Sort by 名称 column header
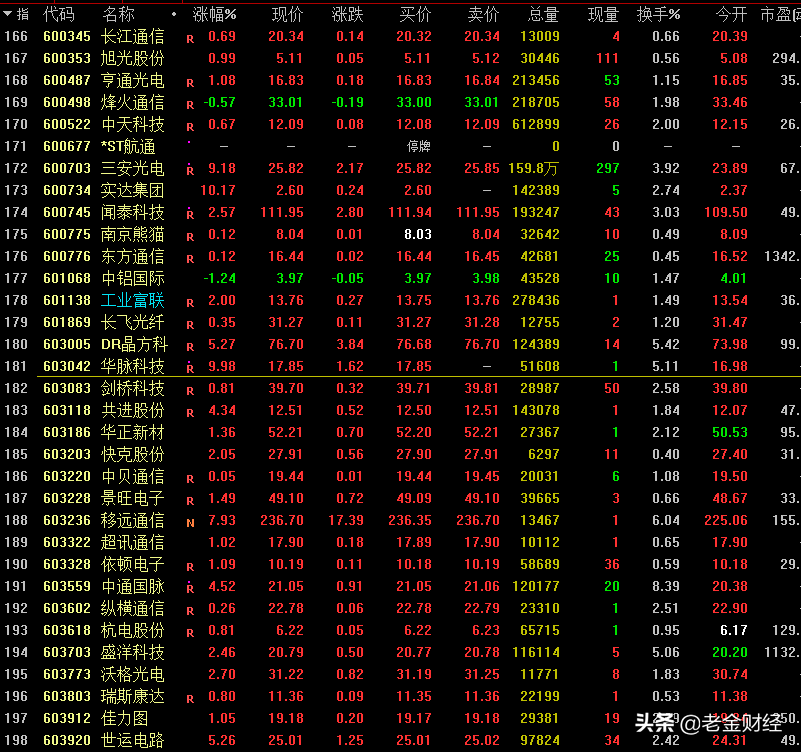Image resolution: width=801 pixels, height=752 pixels. point(118,14)
